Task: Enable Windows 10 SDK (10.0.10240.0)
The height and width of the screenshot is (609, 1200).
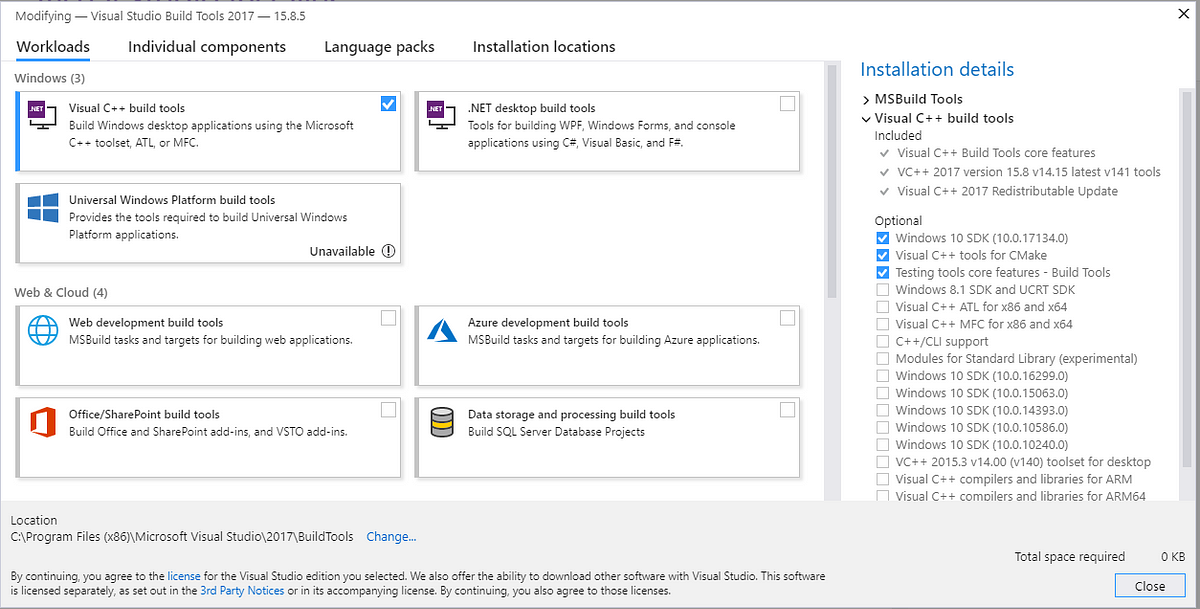Action: [x=882, y=444]
